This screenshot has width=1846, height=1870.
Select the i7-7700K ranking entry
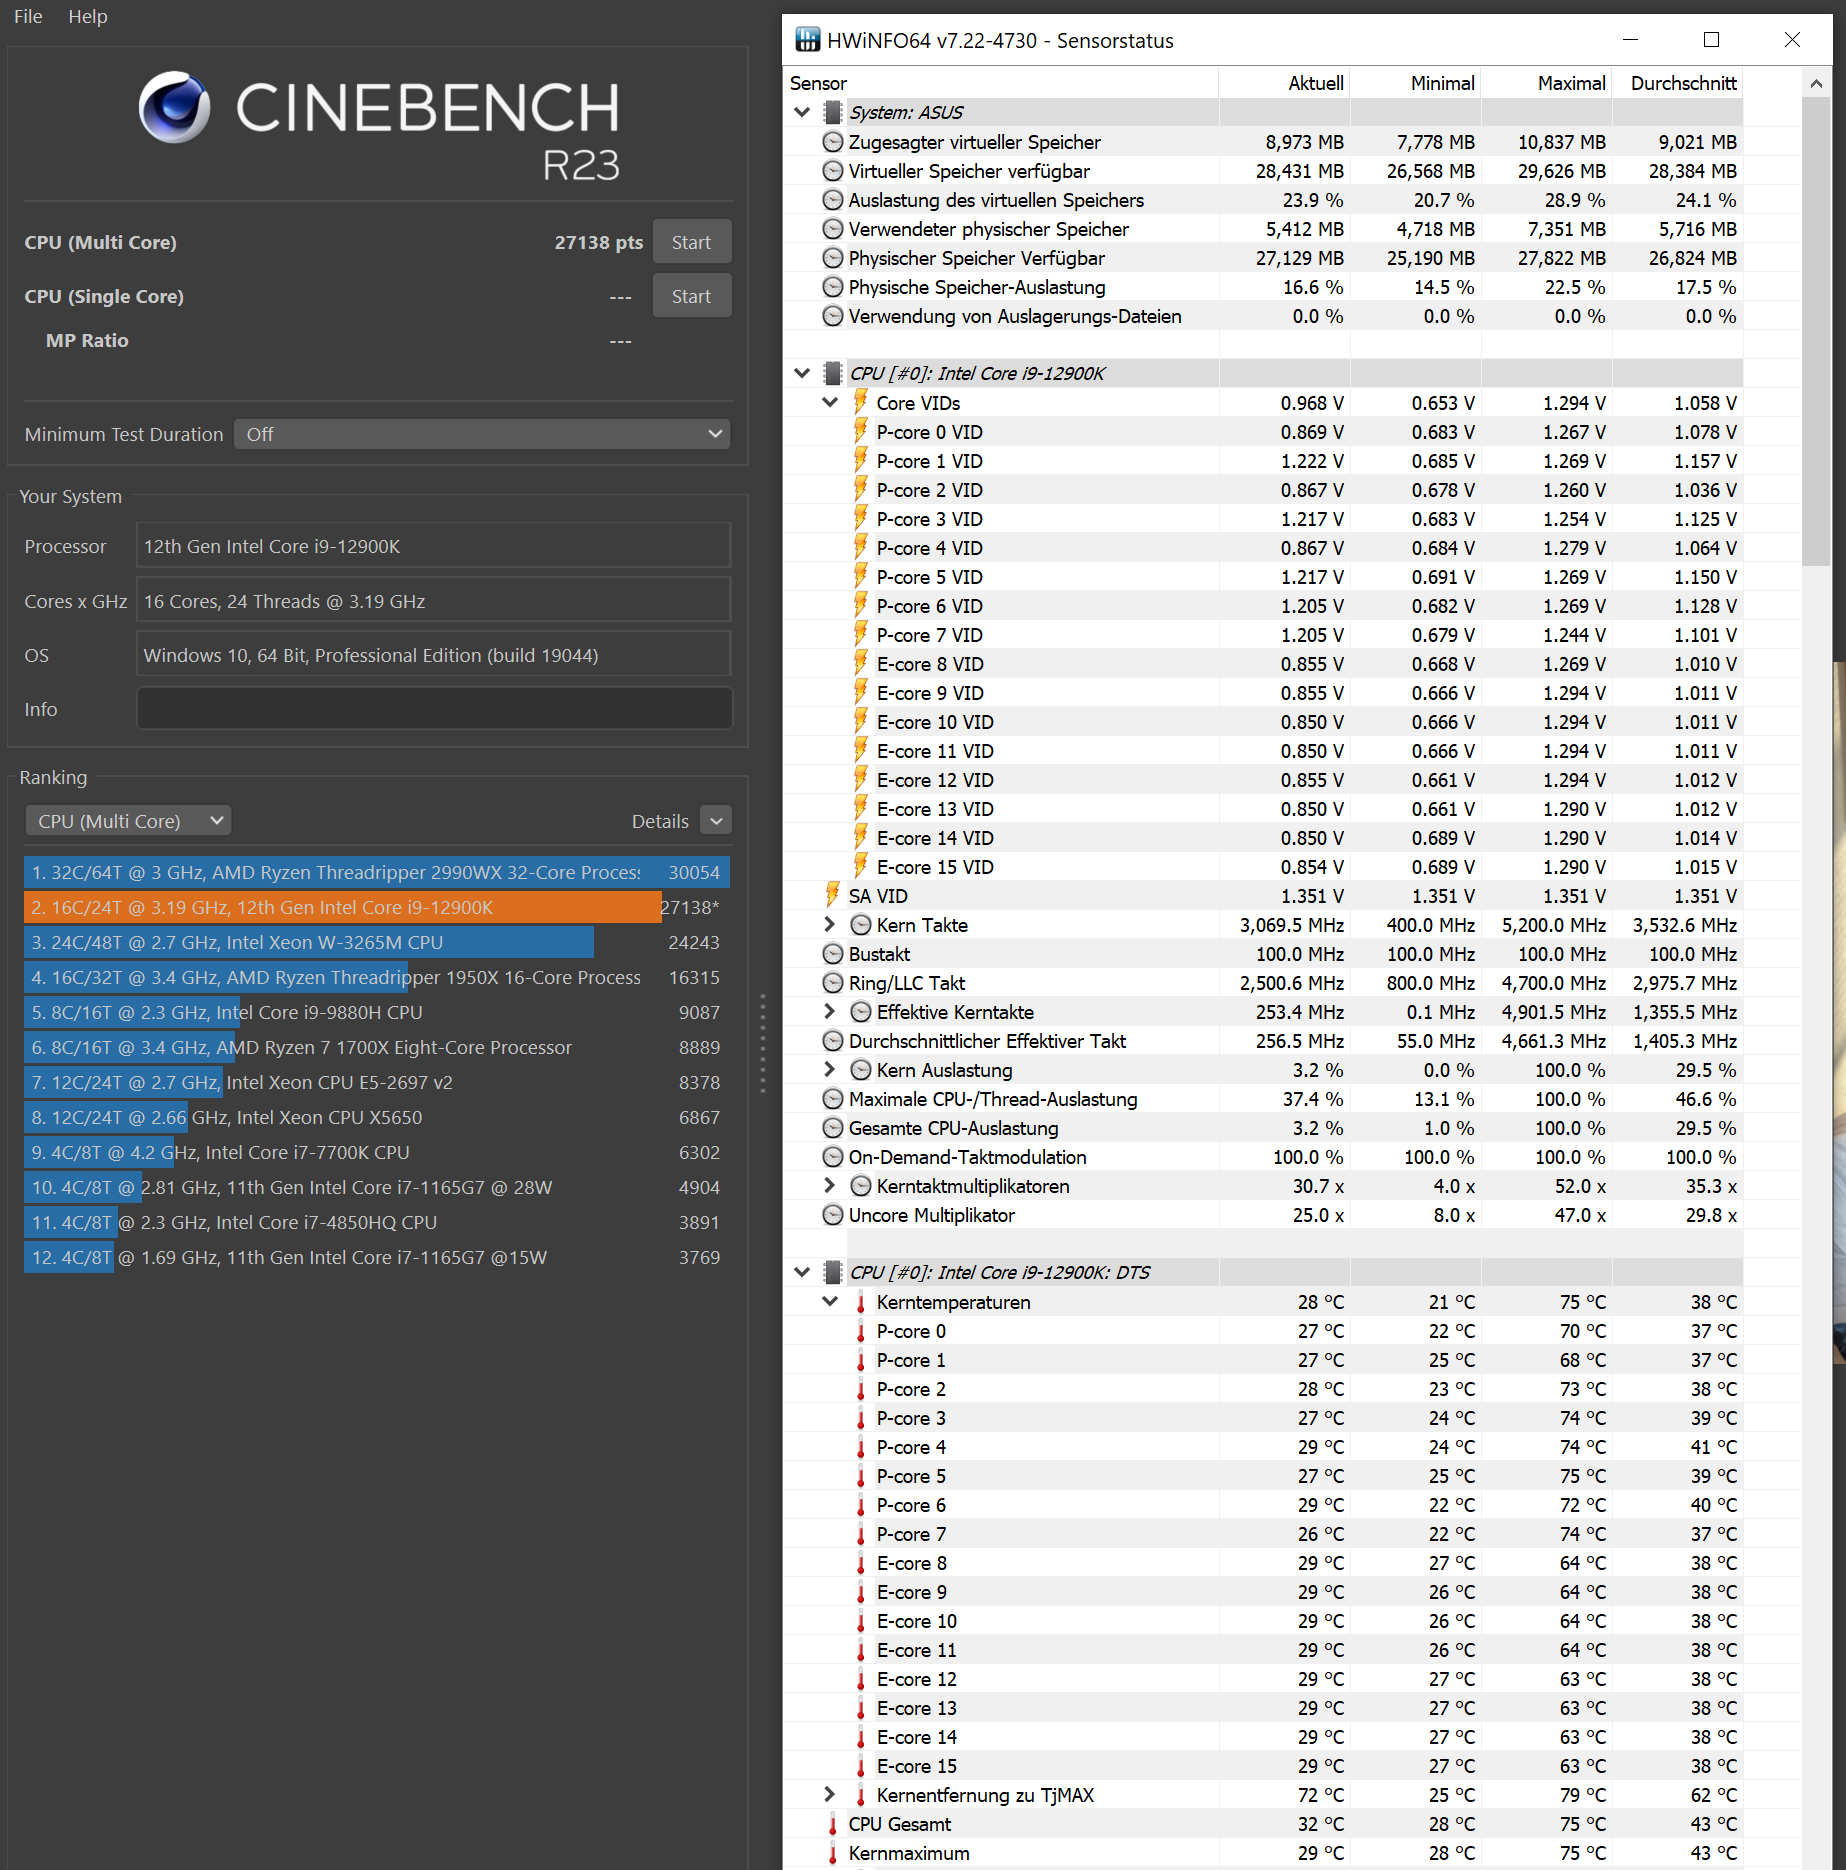coord(377,1152)
